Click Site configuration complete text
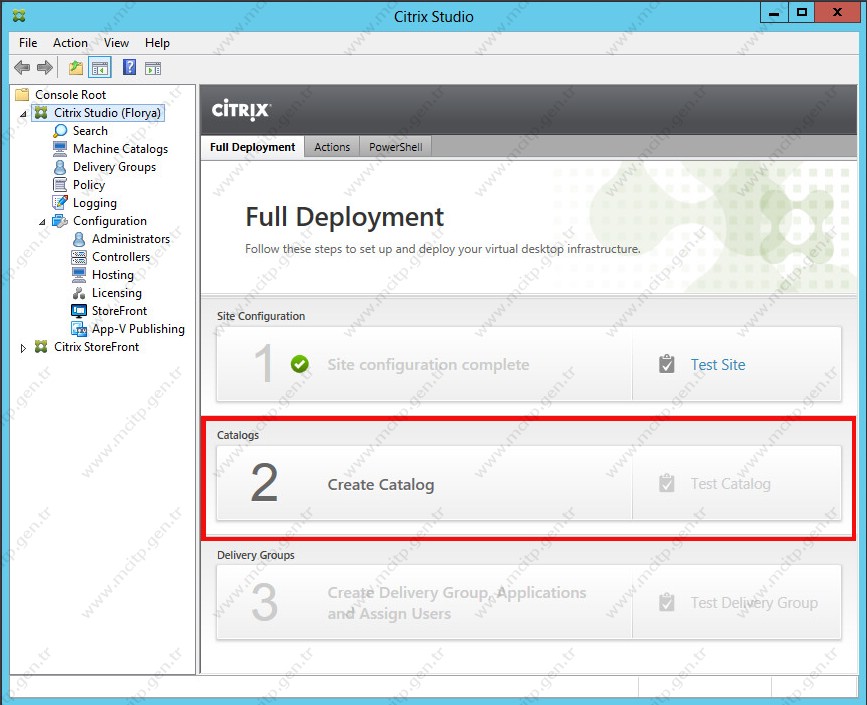The width and height of the screenshot is (867, 705). tap(428, 364)
